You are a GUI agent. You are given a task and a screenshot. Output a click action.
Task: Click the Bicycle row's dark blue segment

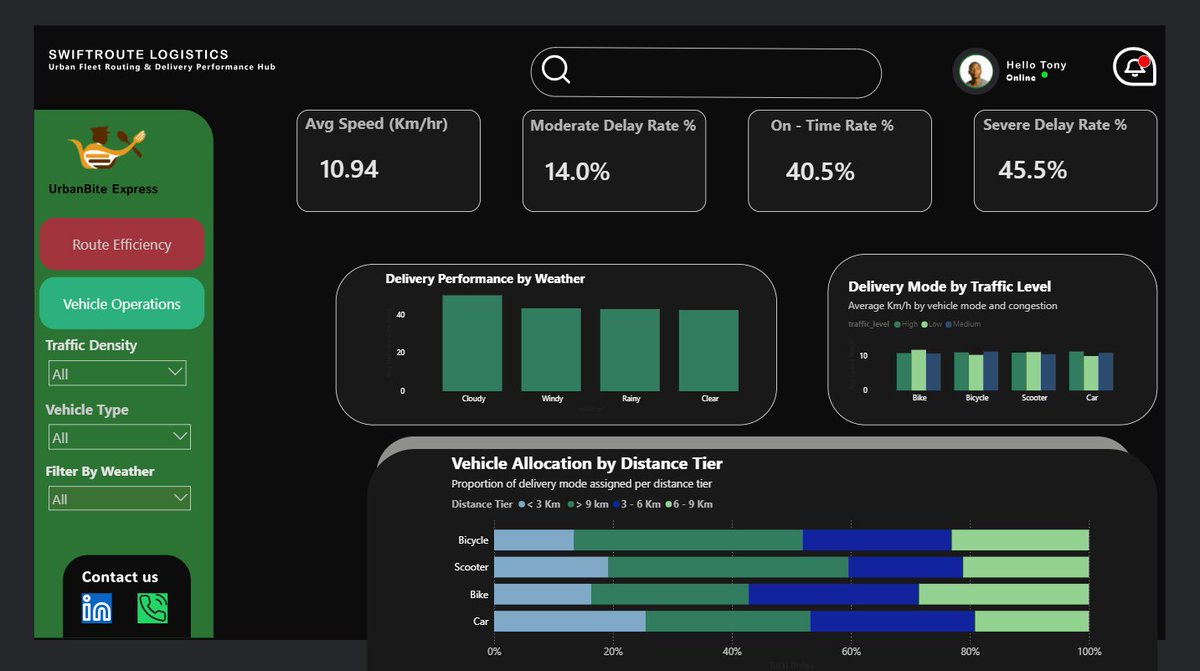(x=877, y=540)
